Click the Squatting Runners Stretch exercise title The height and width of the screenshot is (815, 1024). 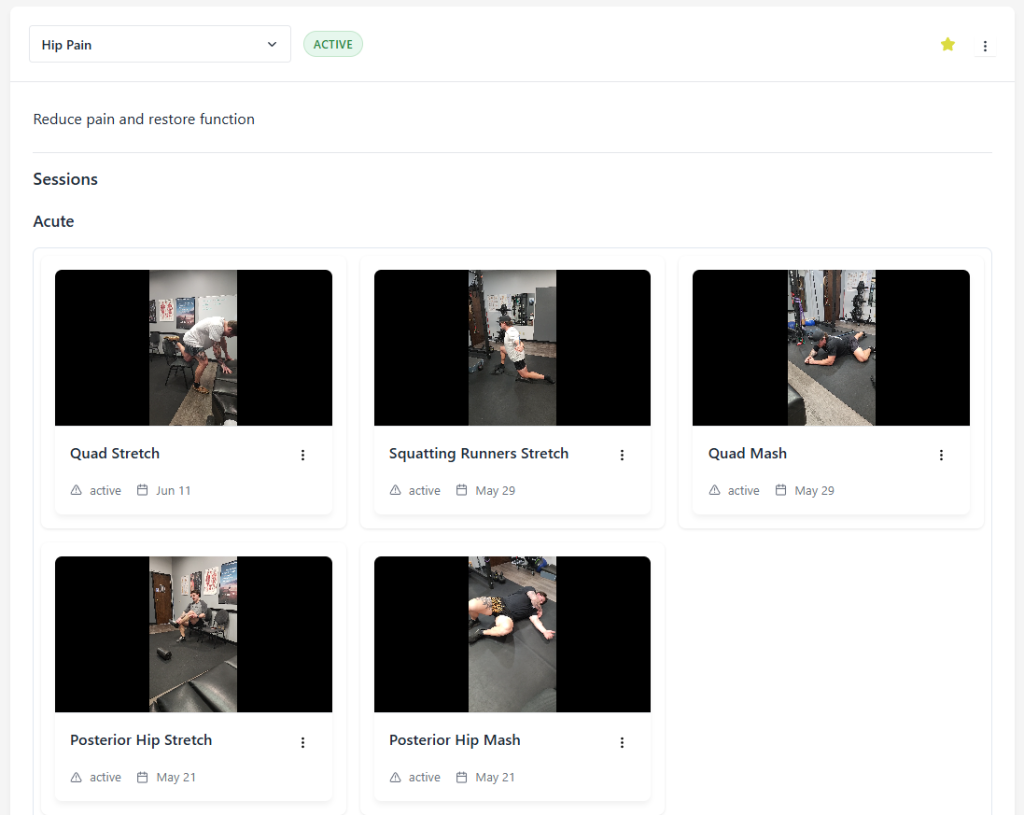point(479,453)
